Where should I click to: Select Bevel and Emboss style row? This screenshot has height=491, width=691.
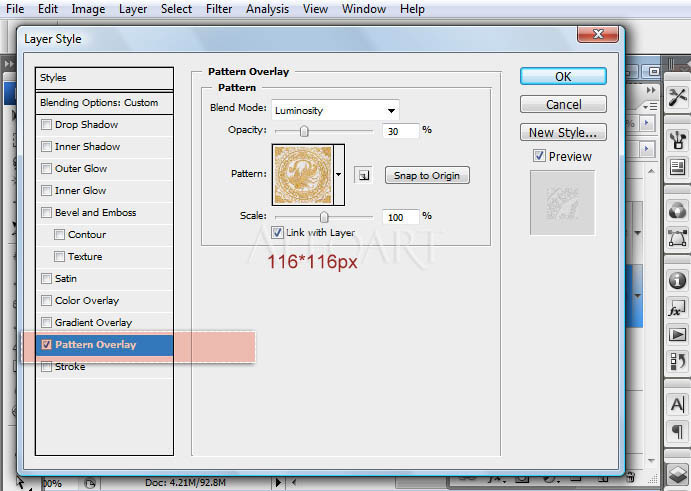(x=95, y=213)
